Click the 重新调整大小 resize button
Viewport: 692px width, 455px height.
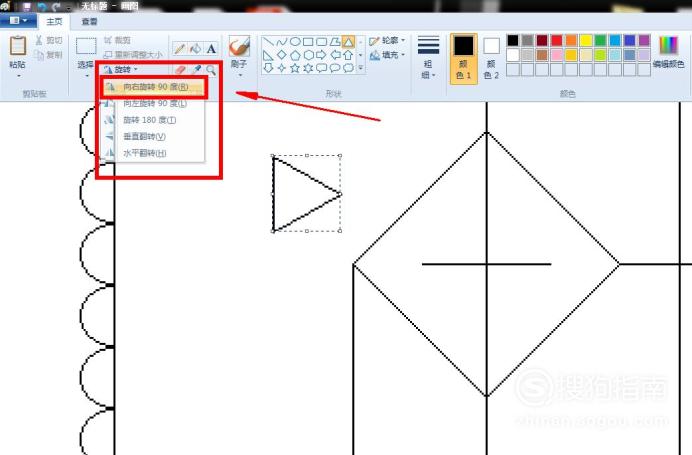pyautogui.click(x=133, y=55)
